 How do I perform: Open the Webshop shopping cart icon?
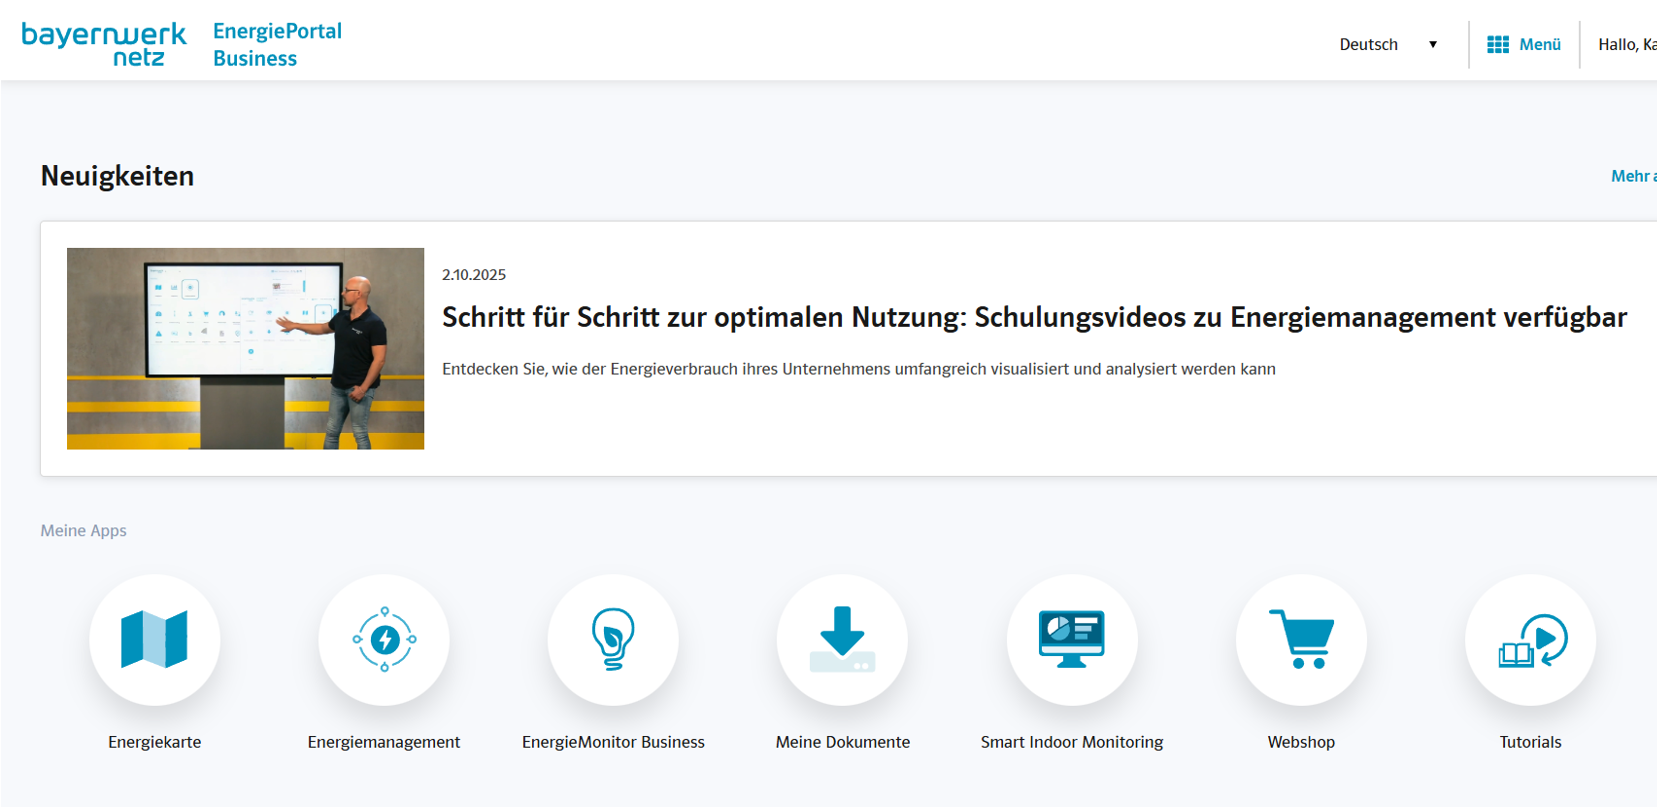pyautogui.click(x=1301, y=640)
